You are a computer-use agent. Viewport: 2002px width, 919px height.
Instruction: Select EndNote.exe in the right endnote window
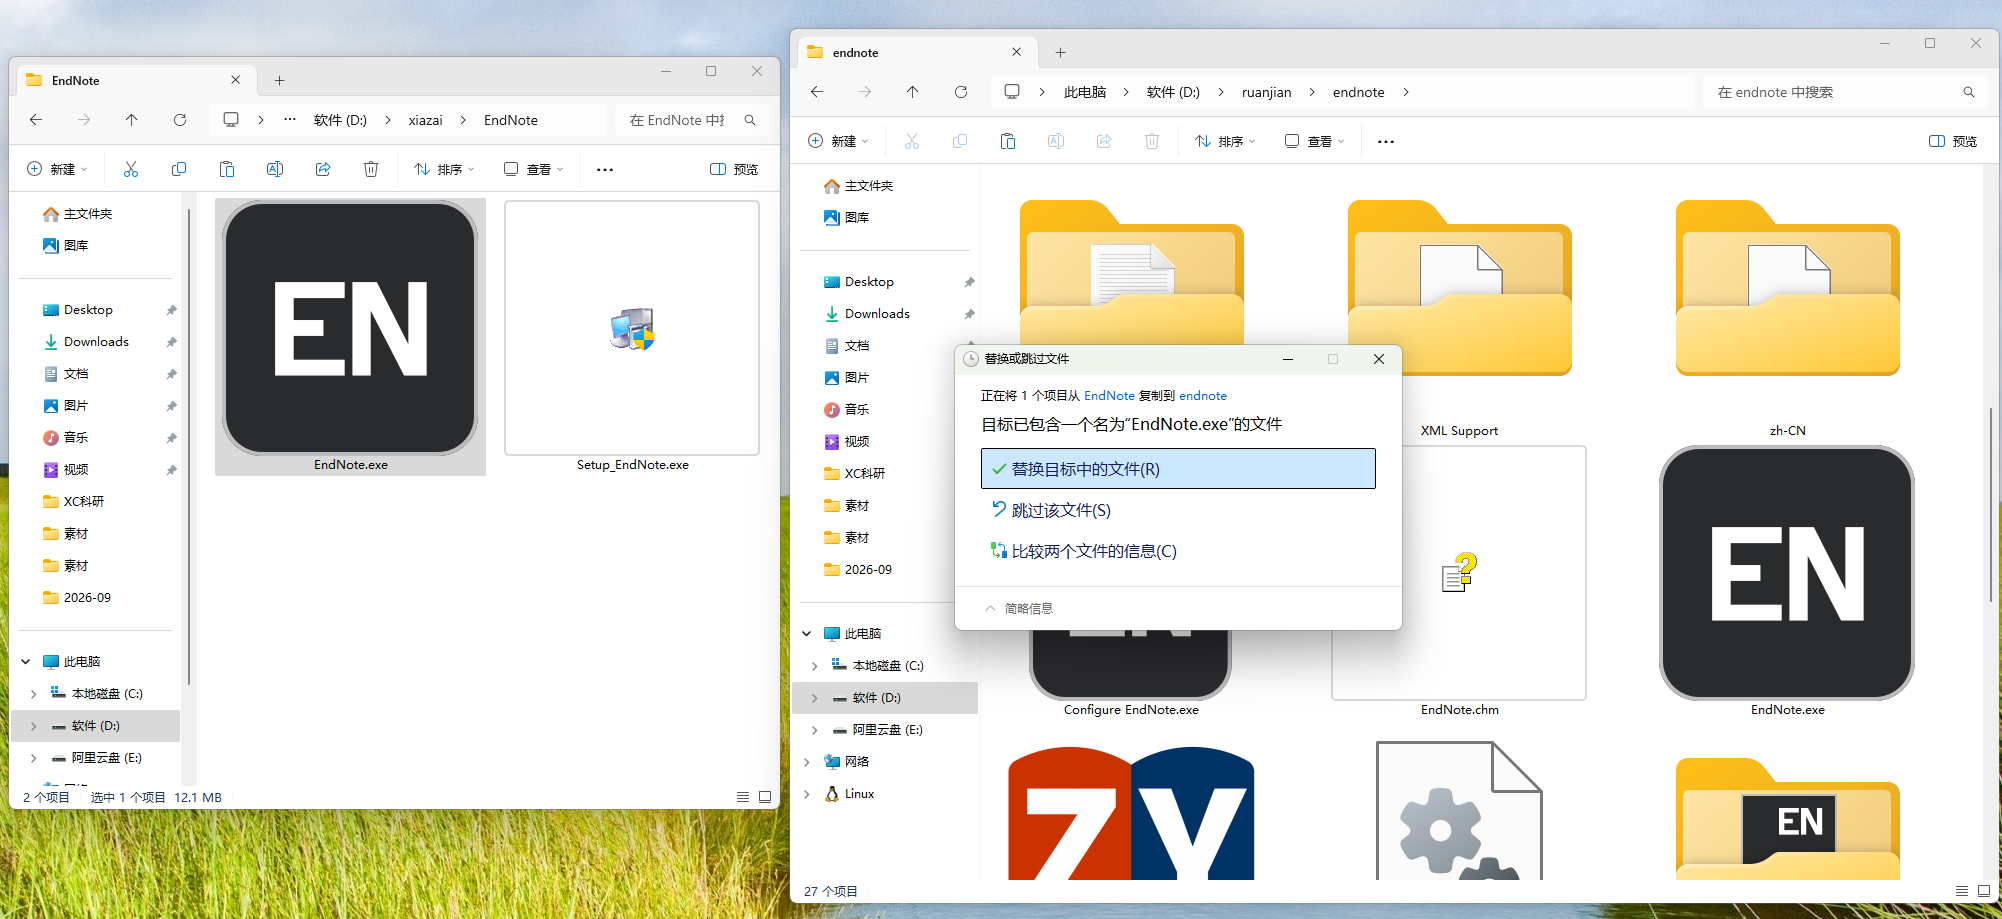[1787, 582]
